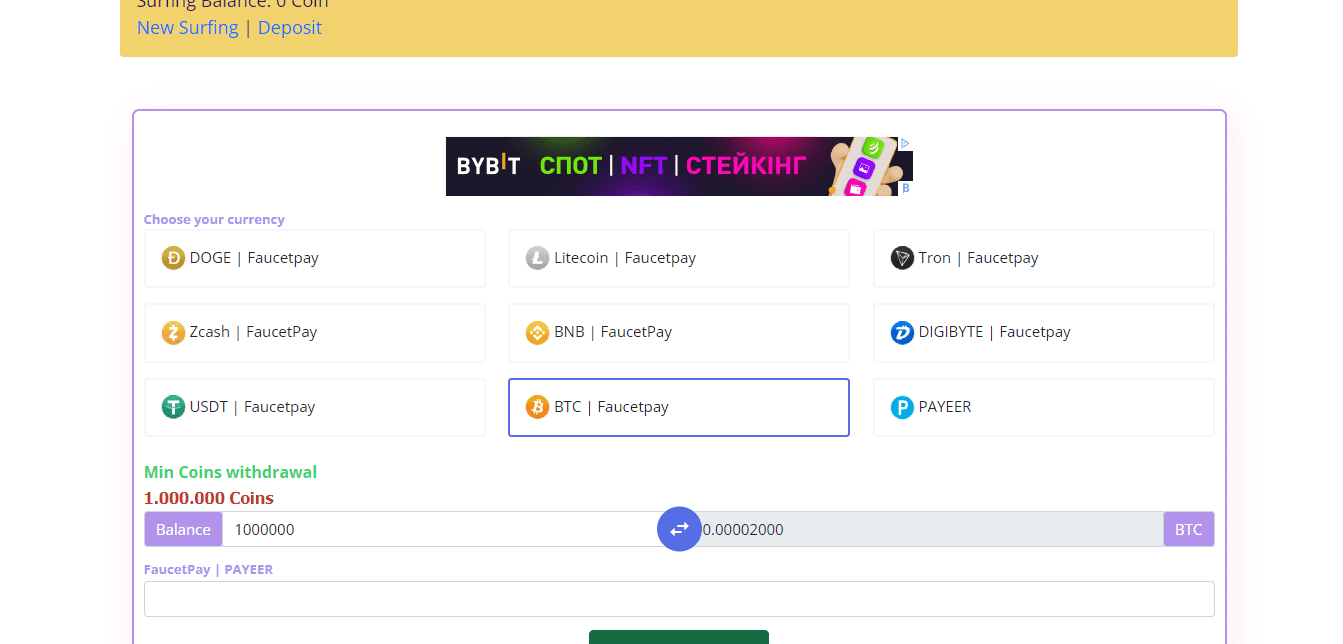
Task: Click the Litecoin silver coin icon
Action: pos(538,258)
